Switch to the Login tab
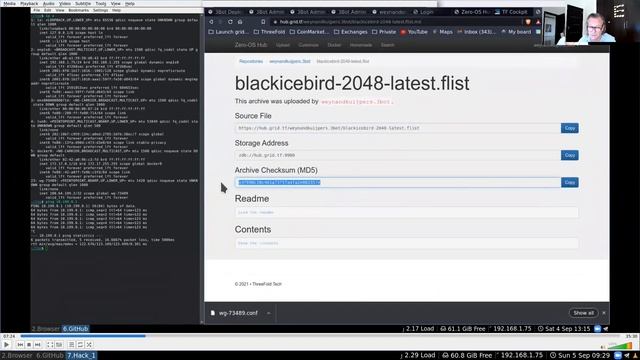640x360 pixels. (423, 12)
